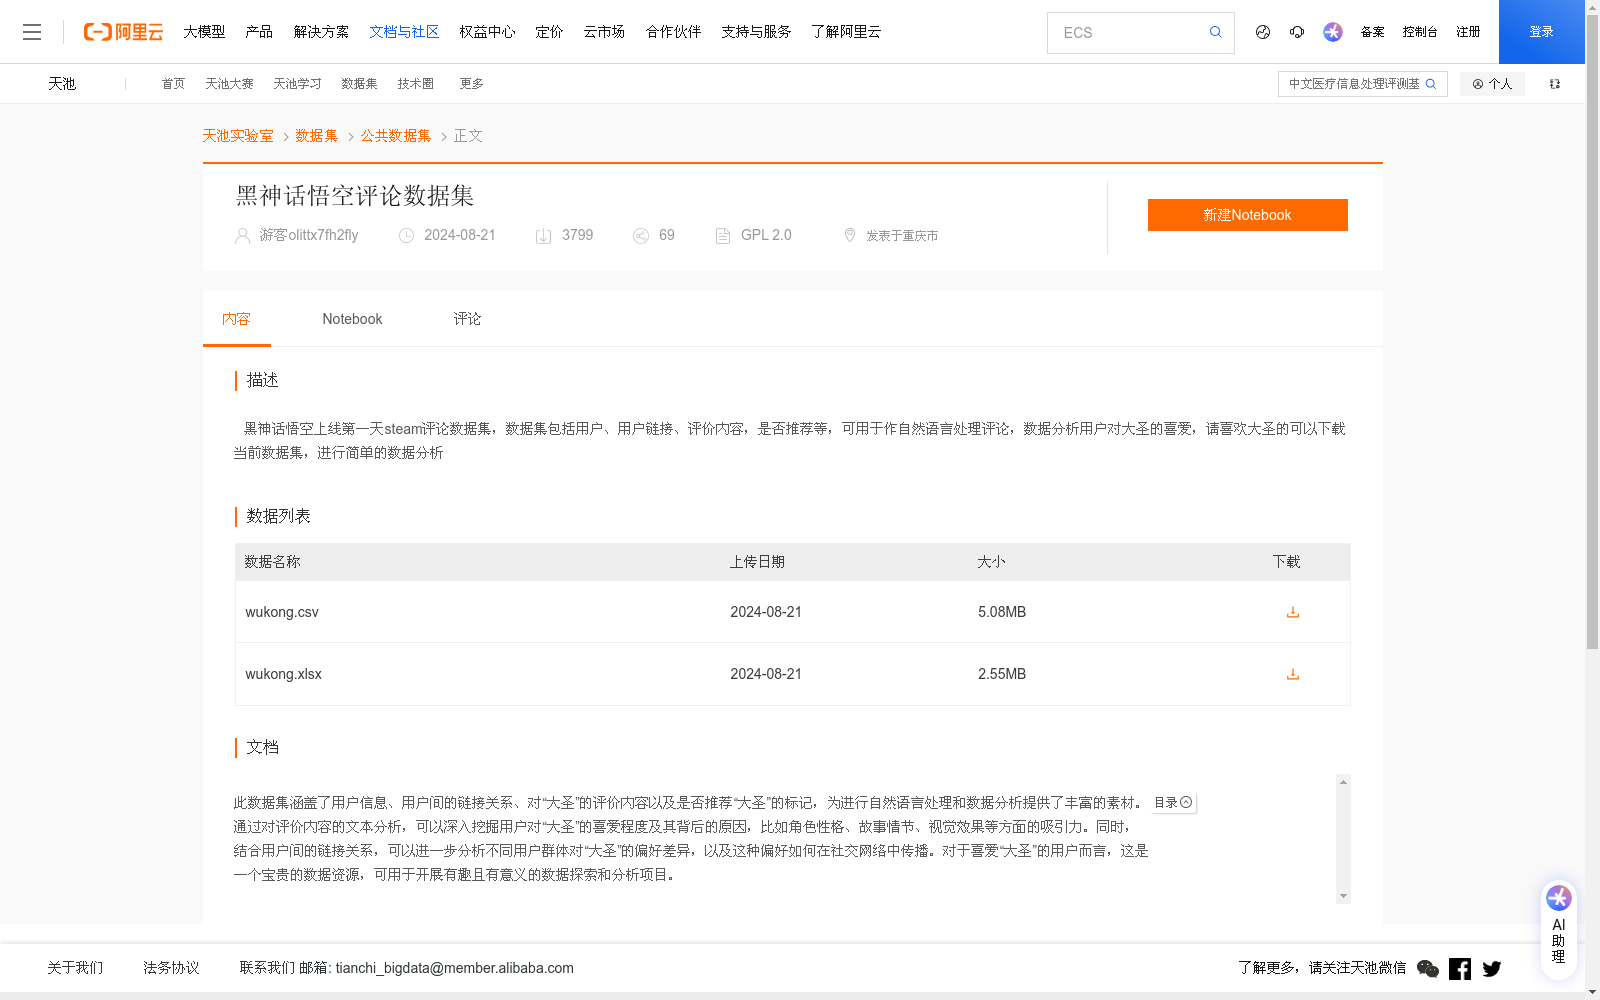
Task: Switch to the Notebook tab
Action: tap(352, 319)
